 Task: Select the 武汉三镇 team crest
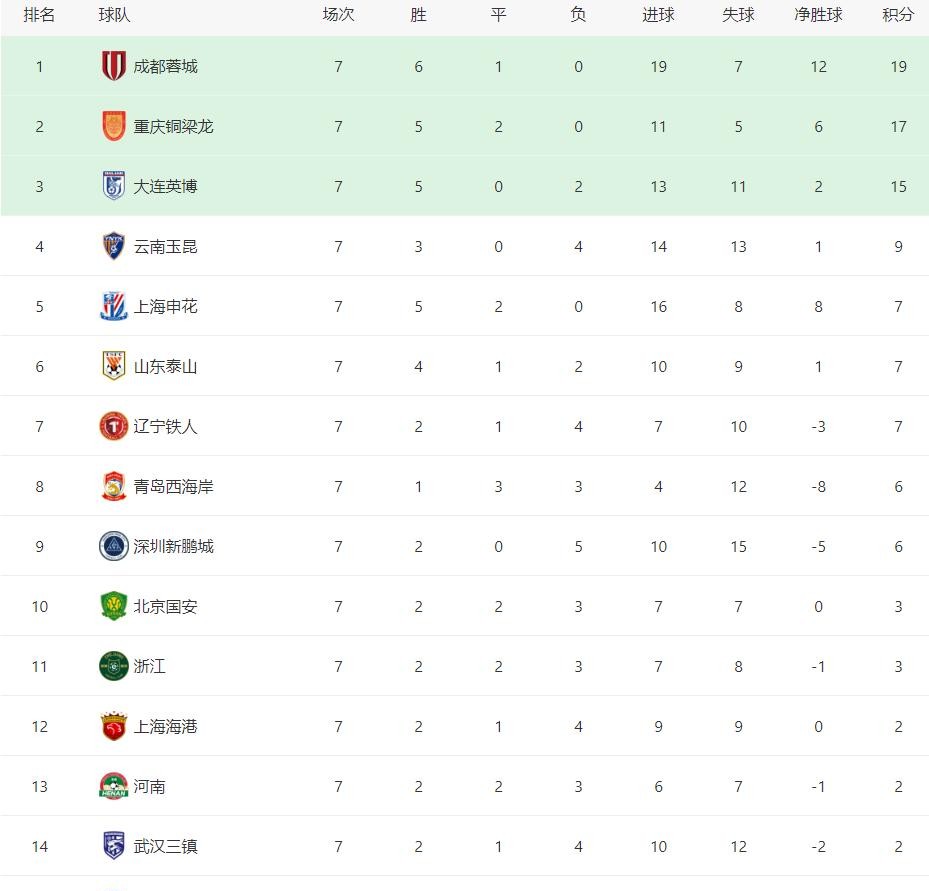click(114, 846)
